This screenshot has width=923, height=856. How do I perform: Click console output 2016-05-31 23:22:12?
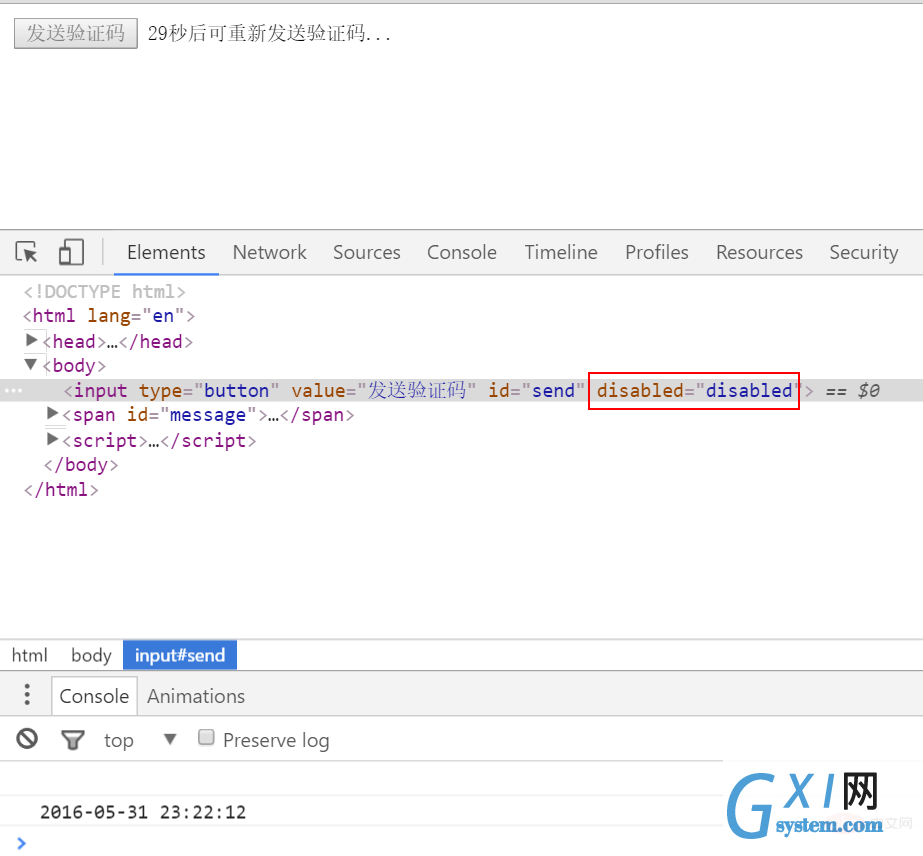pos(143,812)
